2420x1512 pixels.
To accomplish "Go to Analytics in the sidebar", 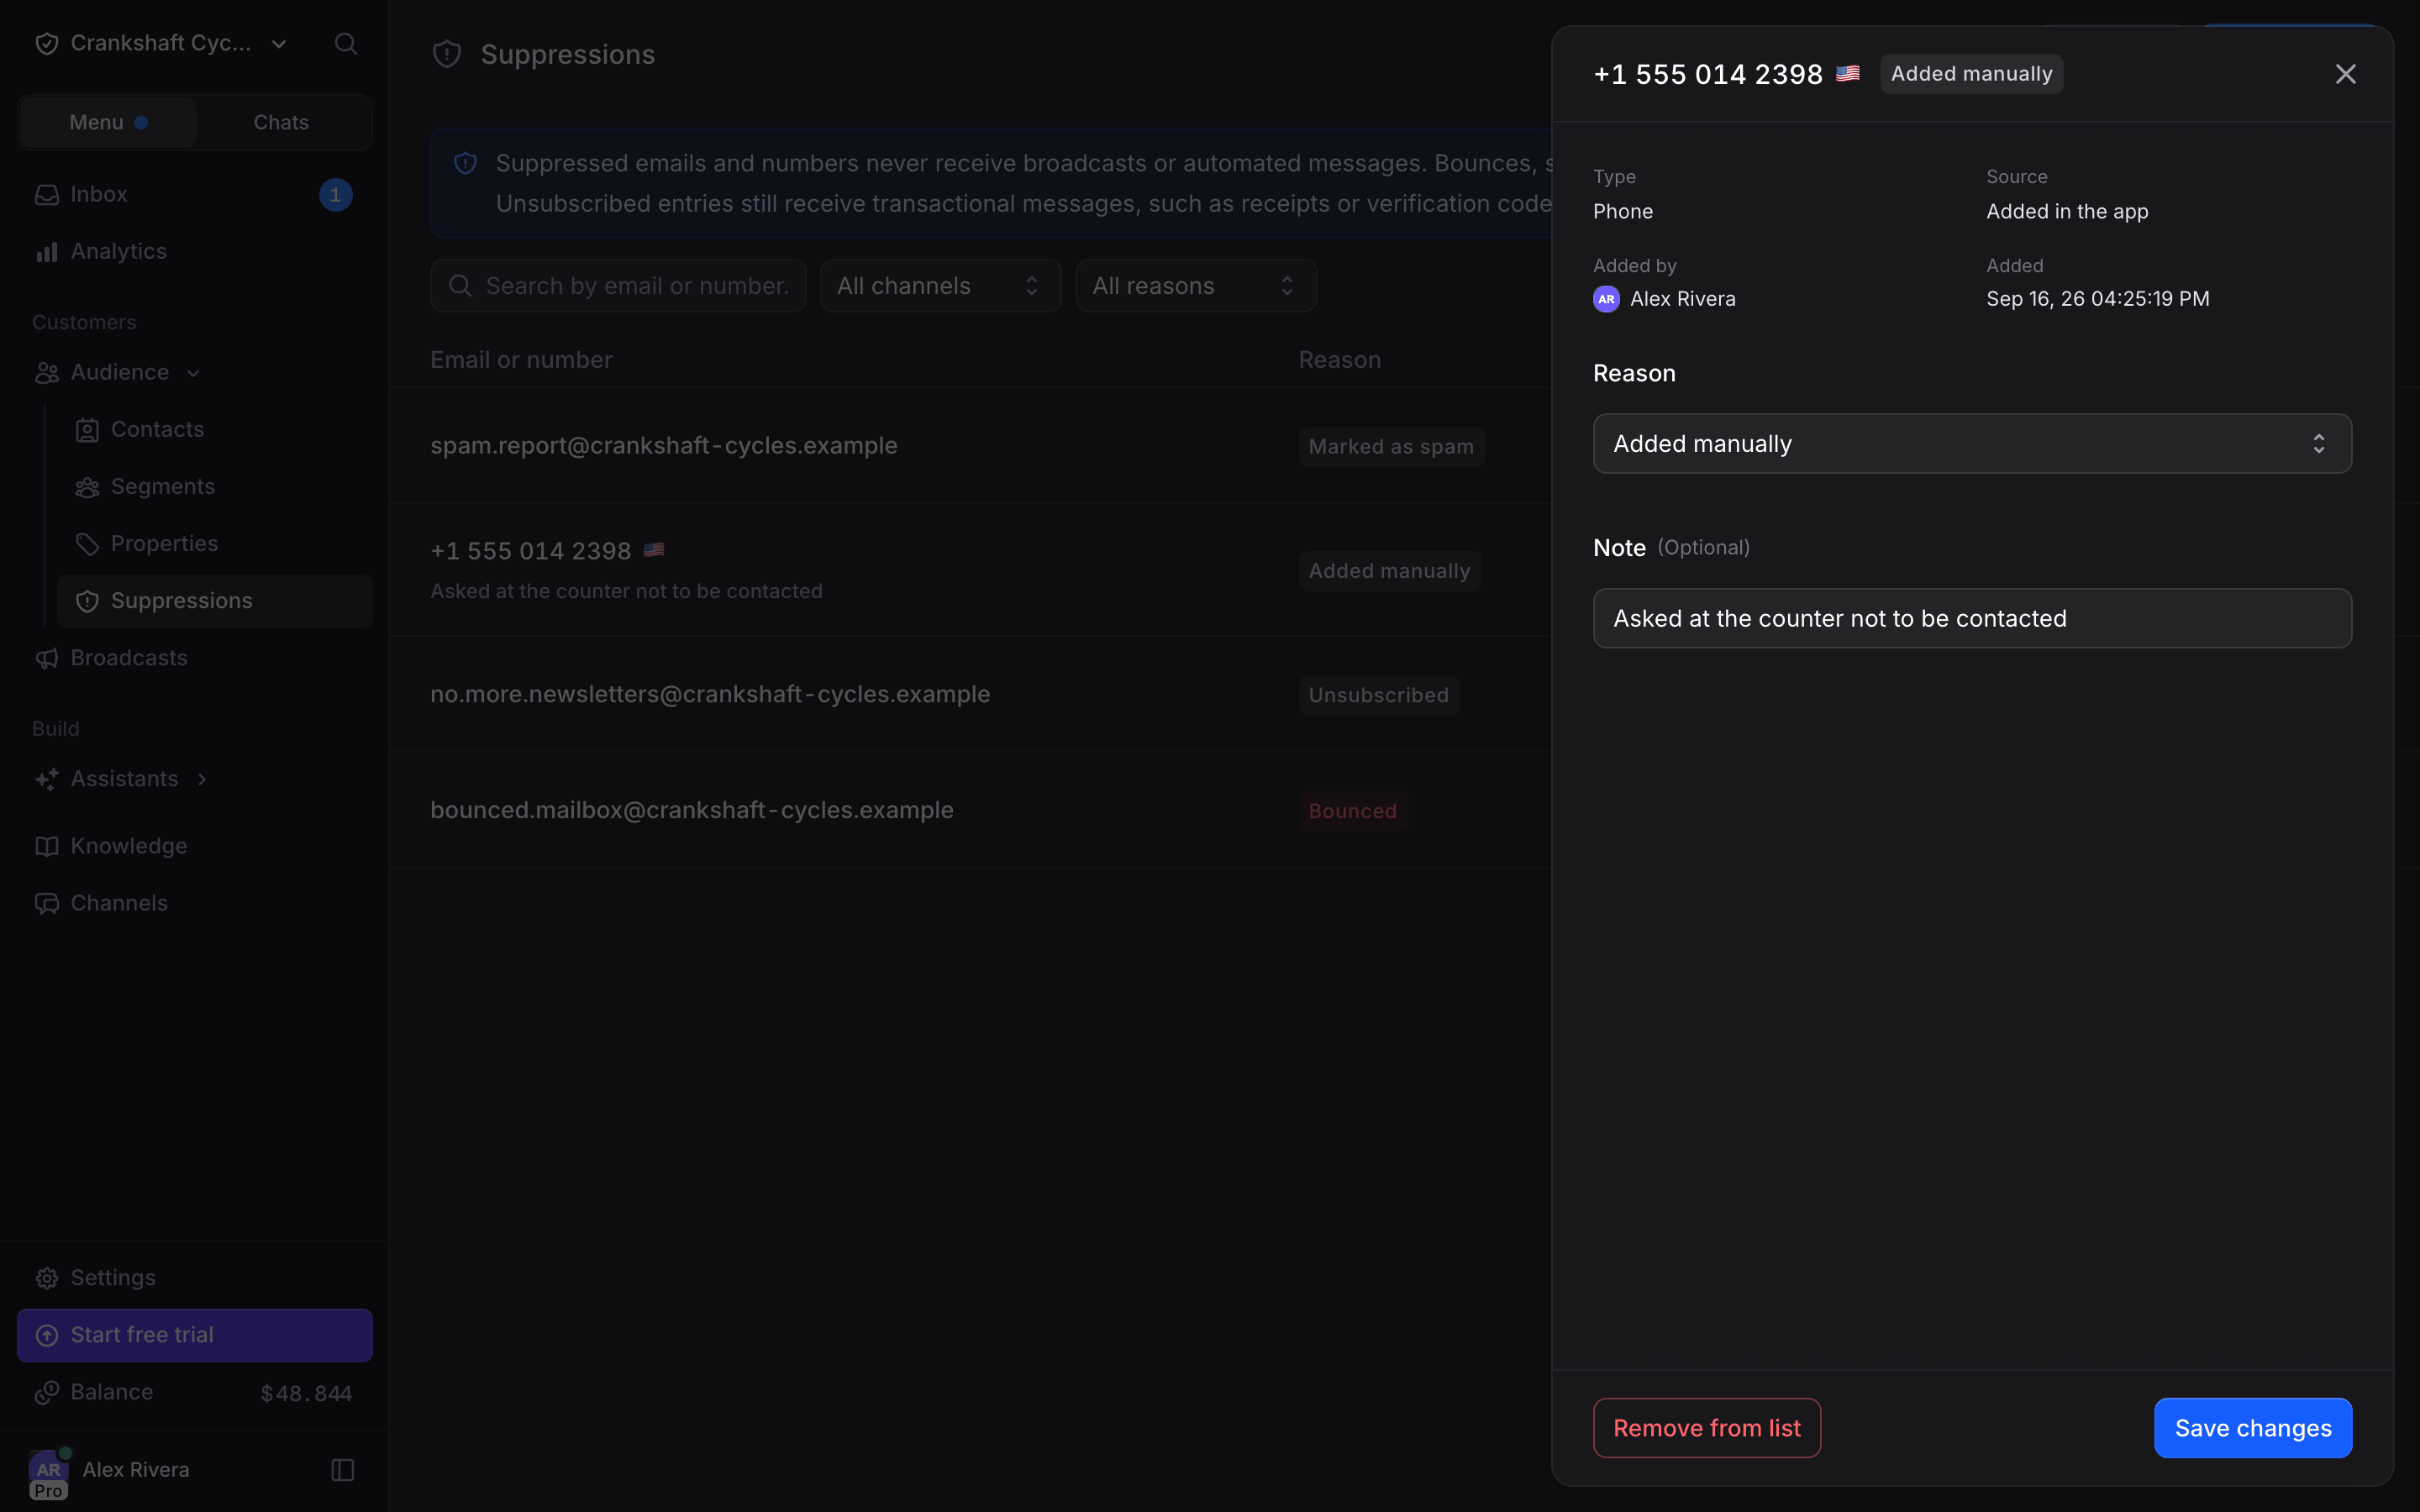I will [x=194, y=251].
